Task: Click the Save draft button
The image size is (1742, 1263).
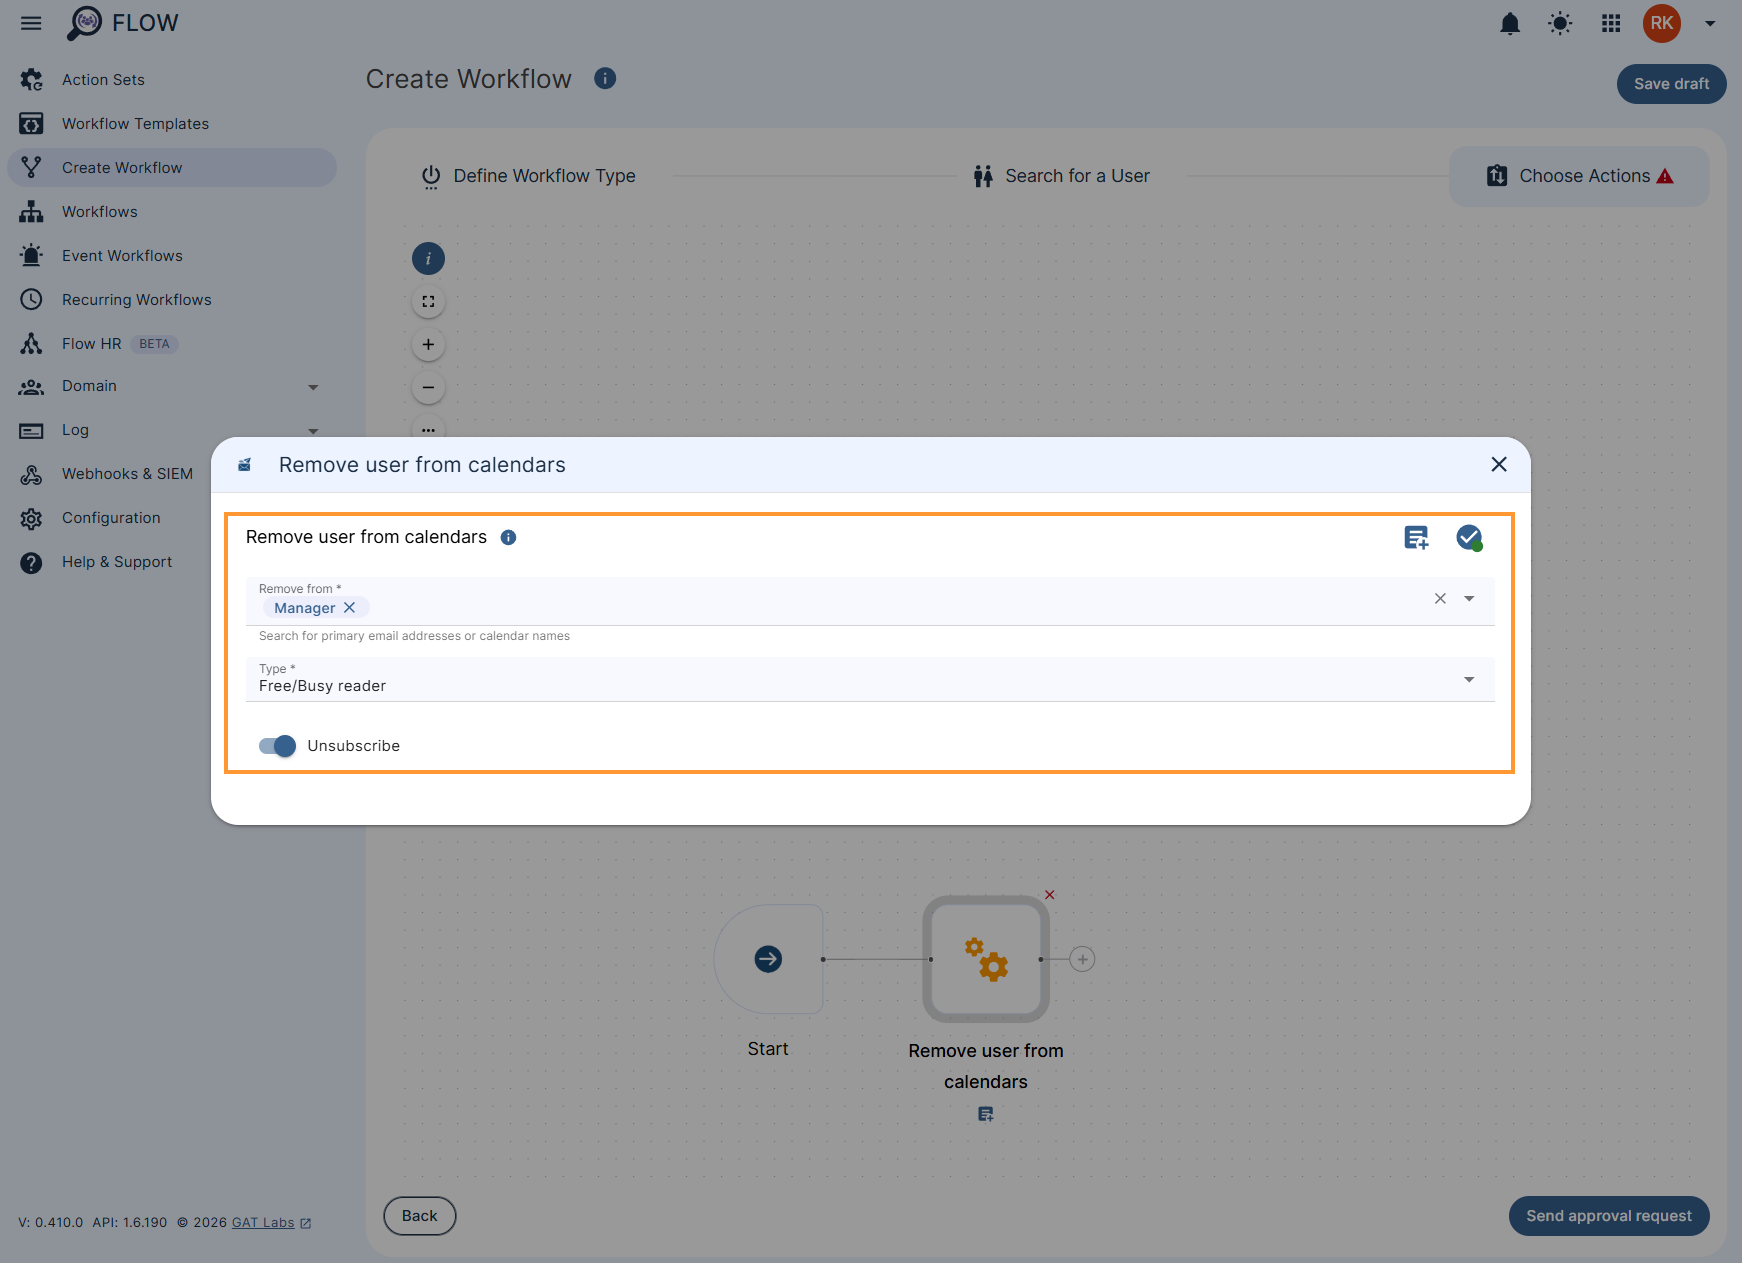Action: tap(1670, 84)
